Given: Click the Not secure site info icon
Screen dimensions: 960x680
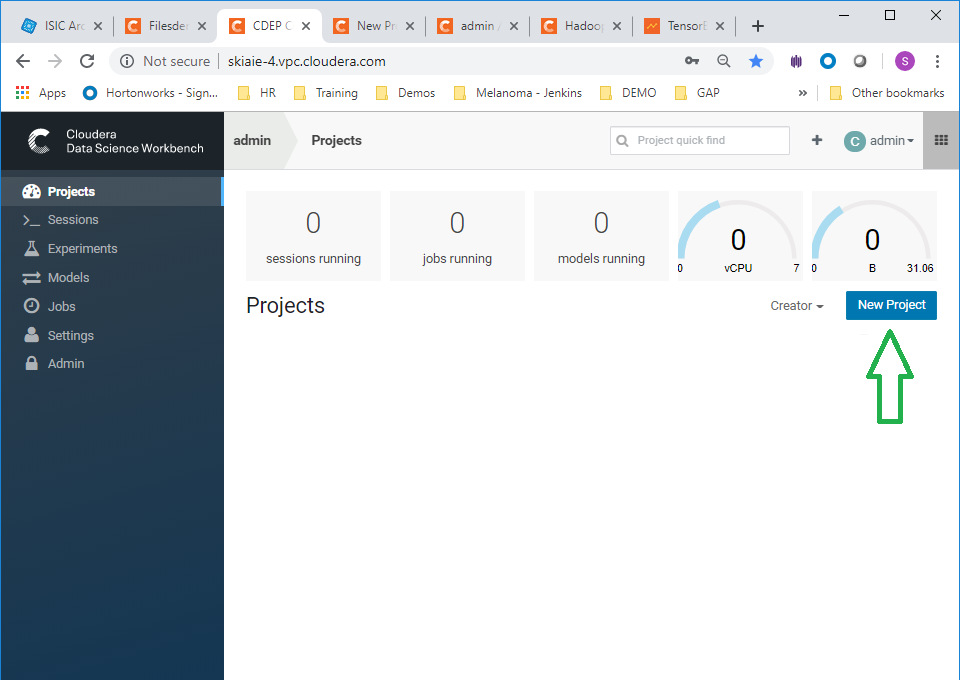Looking at the screenshot, I should coord(127,61).
